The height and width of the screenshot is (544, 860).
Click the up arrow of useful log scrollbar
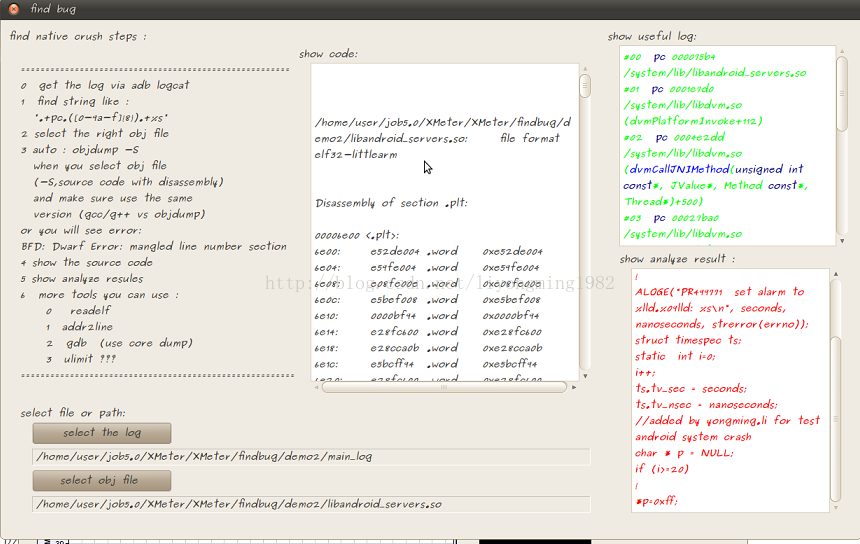point(840,51)
